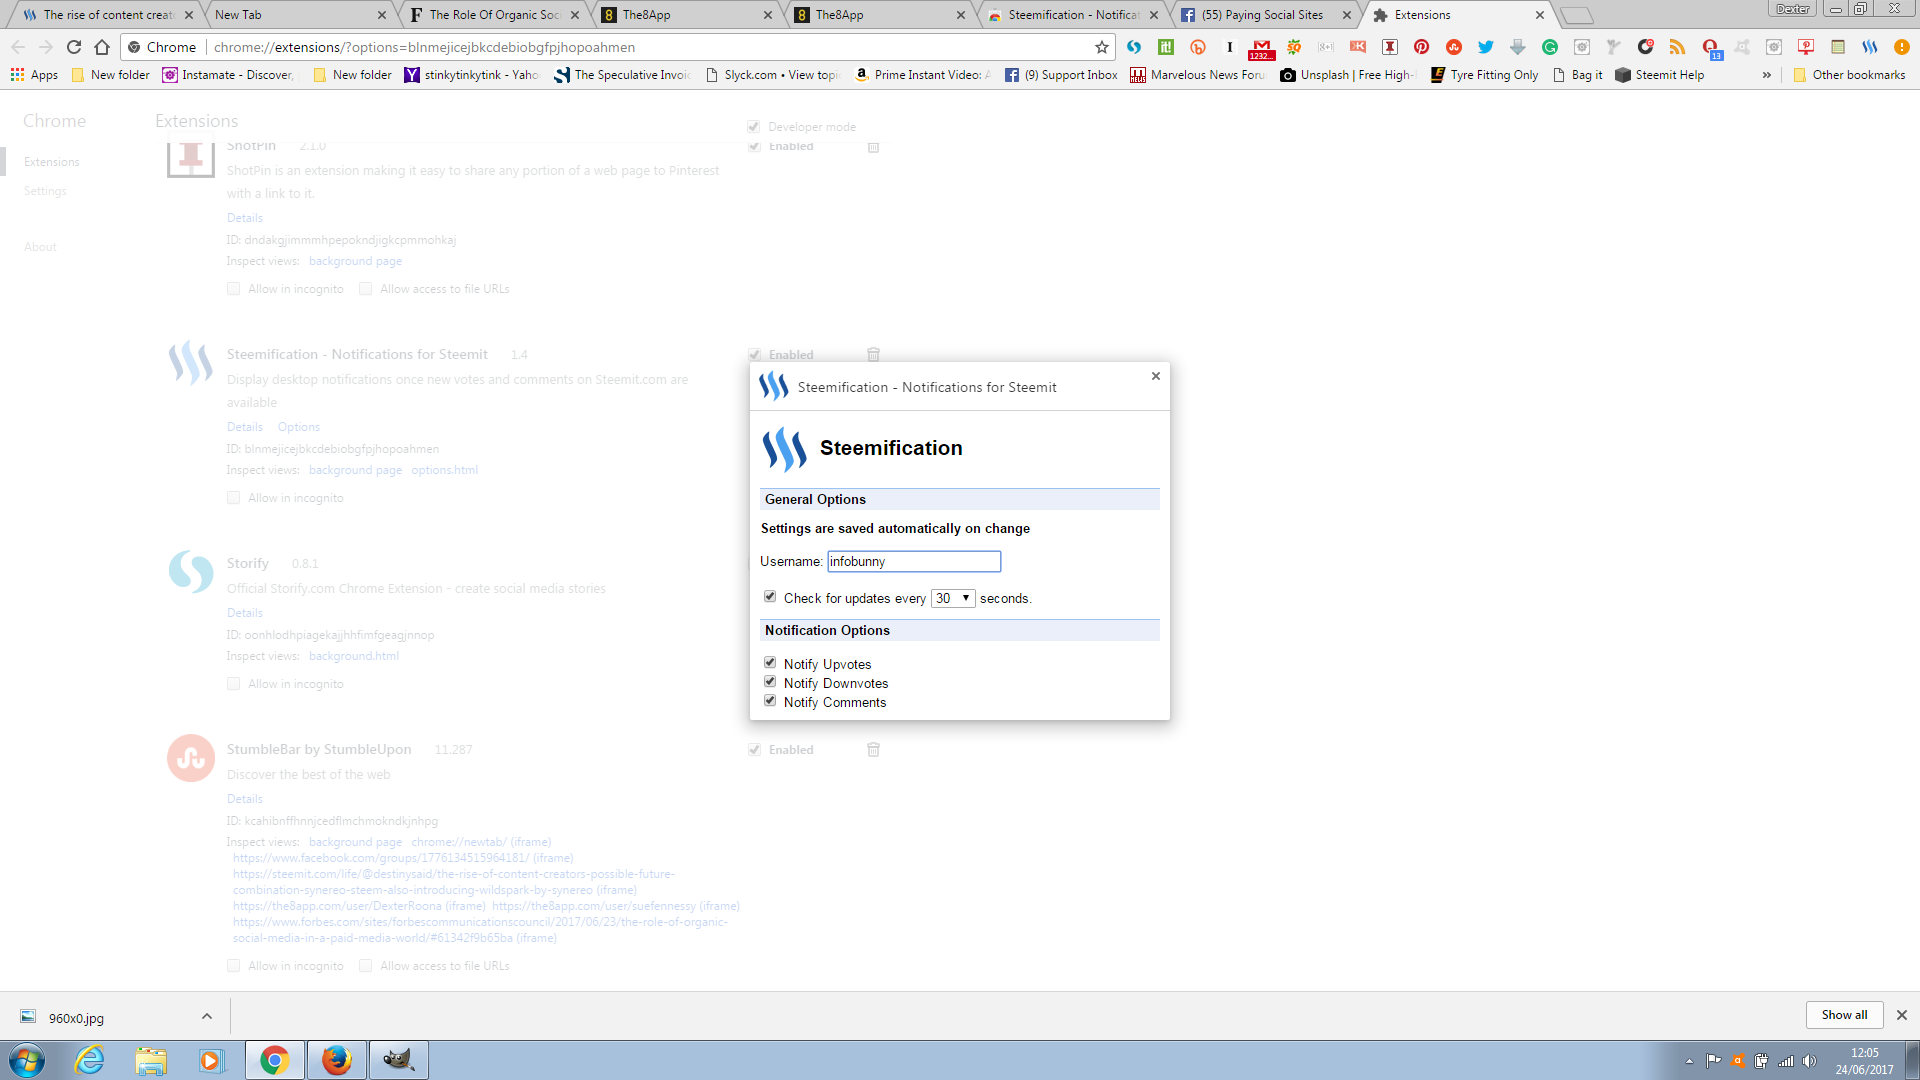Toggle Allow access to file URLs for ShotPin
1920x1080 pixels.
[x=366, y=289]
